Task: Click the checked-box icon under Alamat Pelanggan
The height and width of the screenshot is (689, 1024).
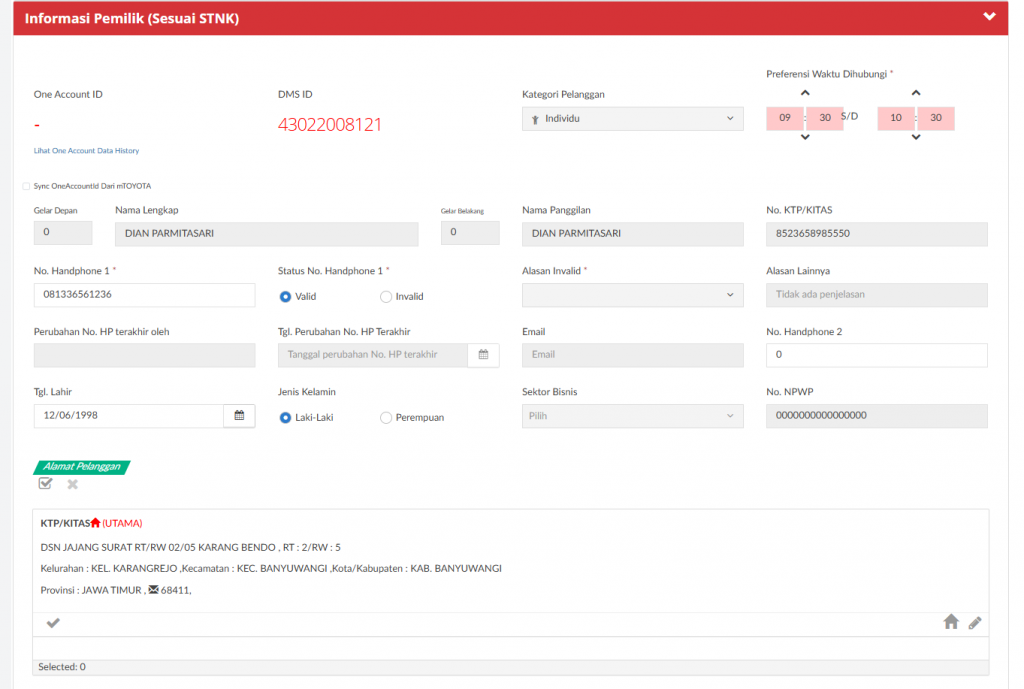Action: (x=45, y=484)
